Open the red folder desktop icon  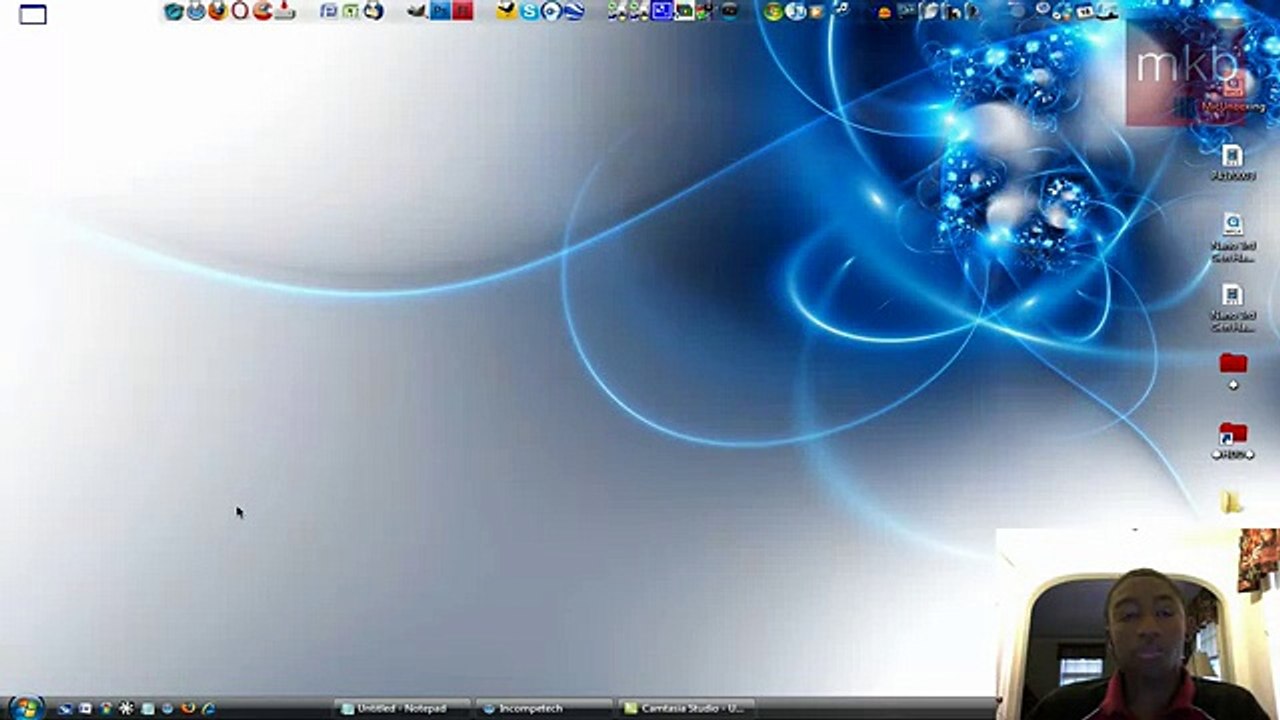click(1233, 363)
